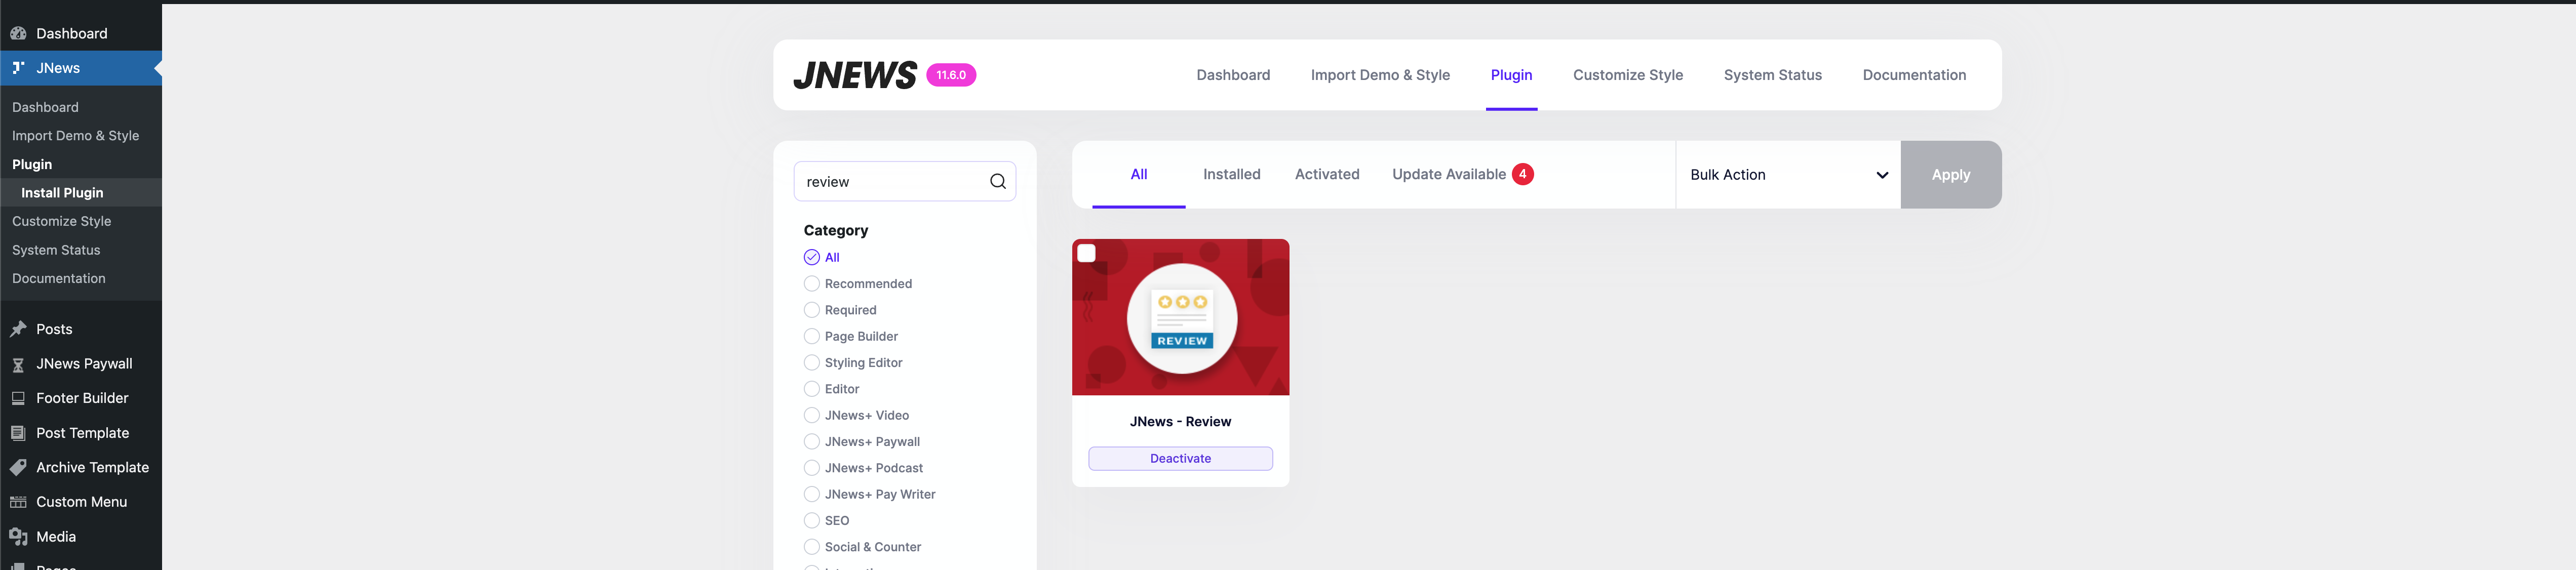Deactivate the JNews - Review plugin

(1180, 458)
